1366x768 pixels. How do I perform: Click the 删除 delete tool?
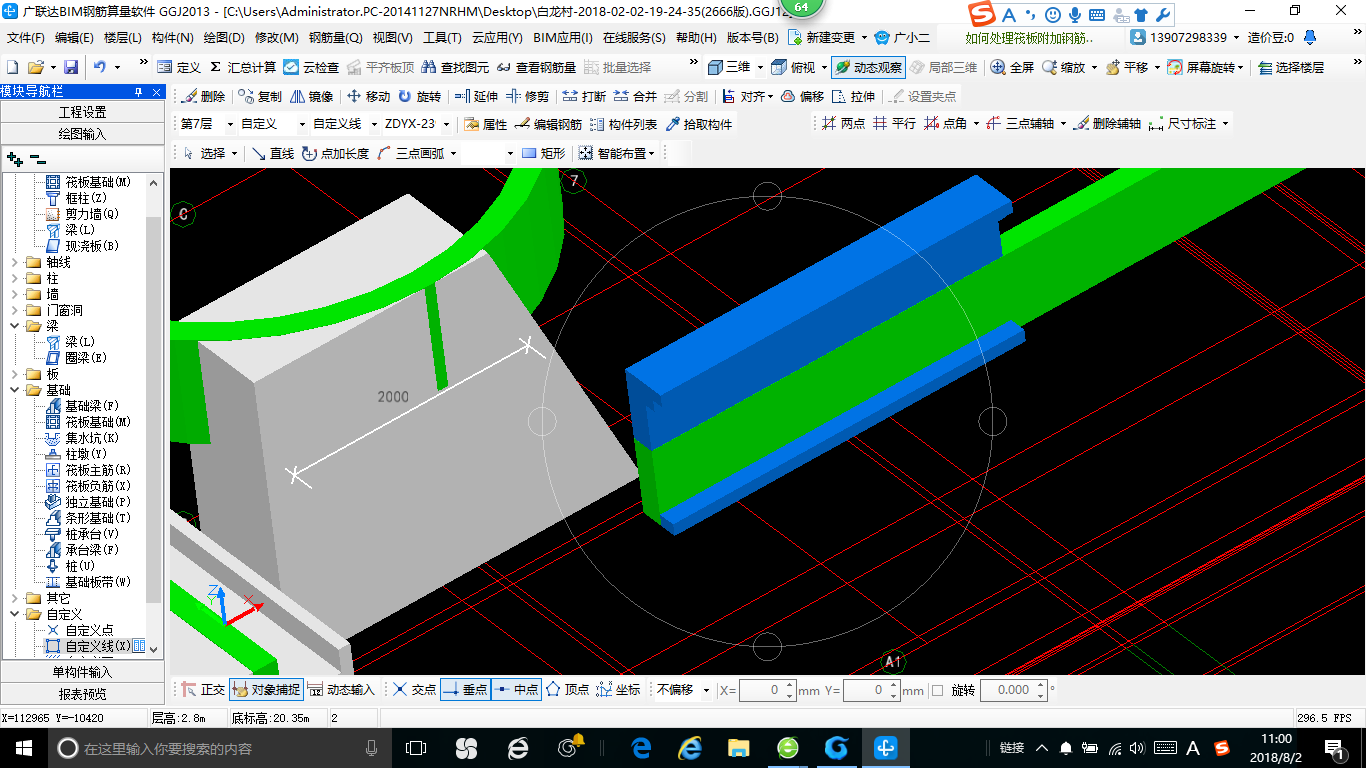click(x=203, y=96)
